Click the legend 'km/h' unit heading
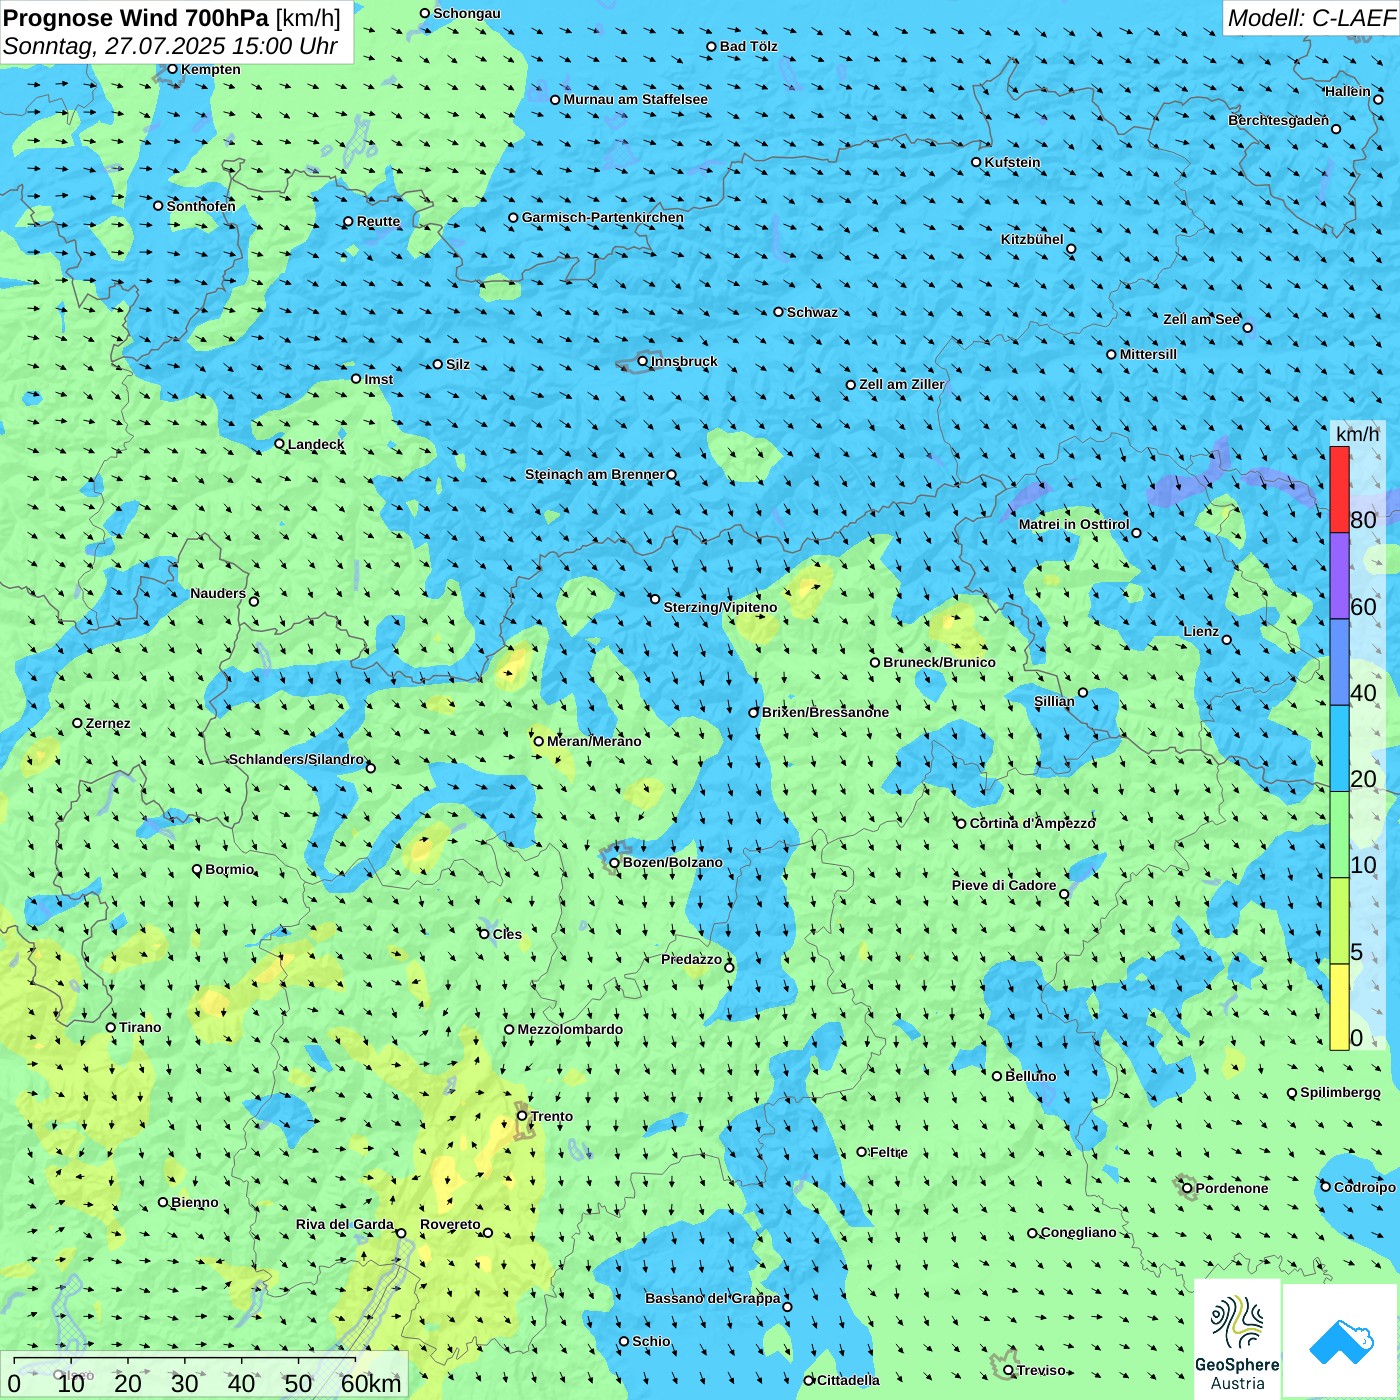The image size is (1400, 1400). point(1357,434)
